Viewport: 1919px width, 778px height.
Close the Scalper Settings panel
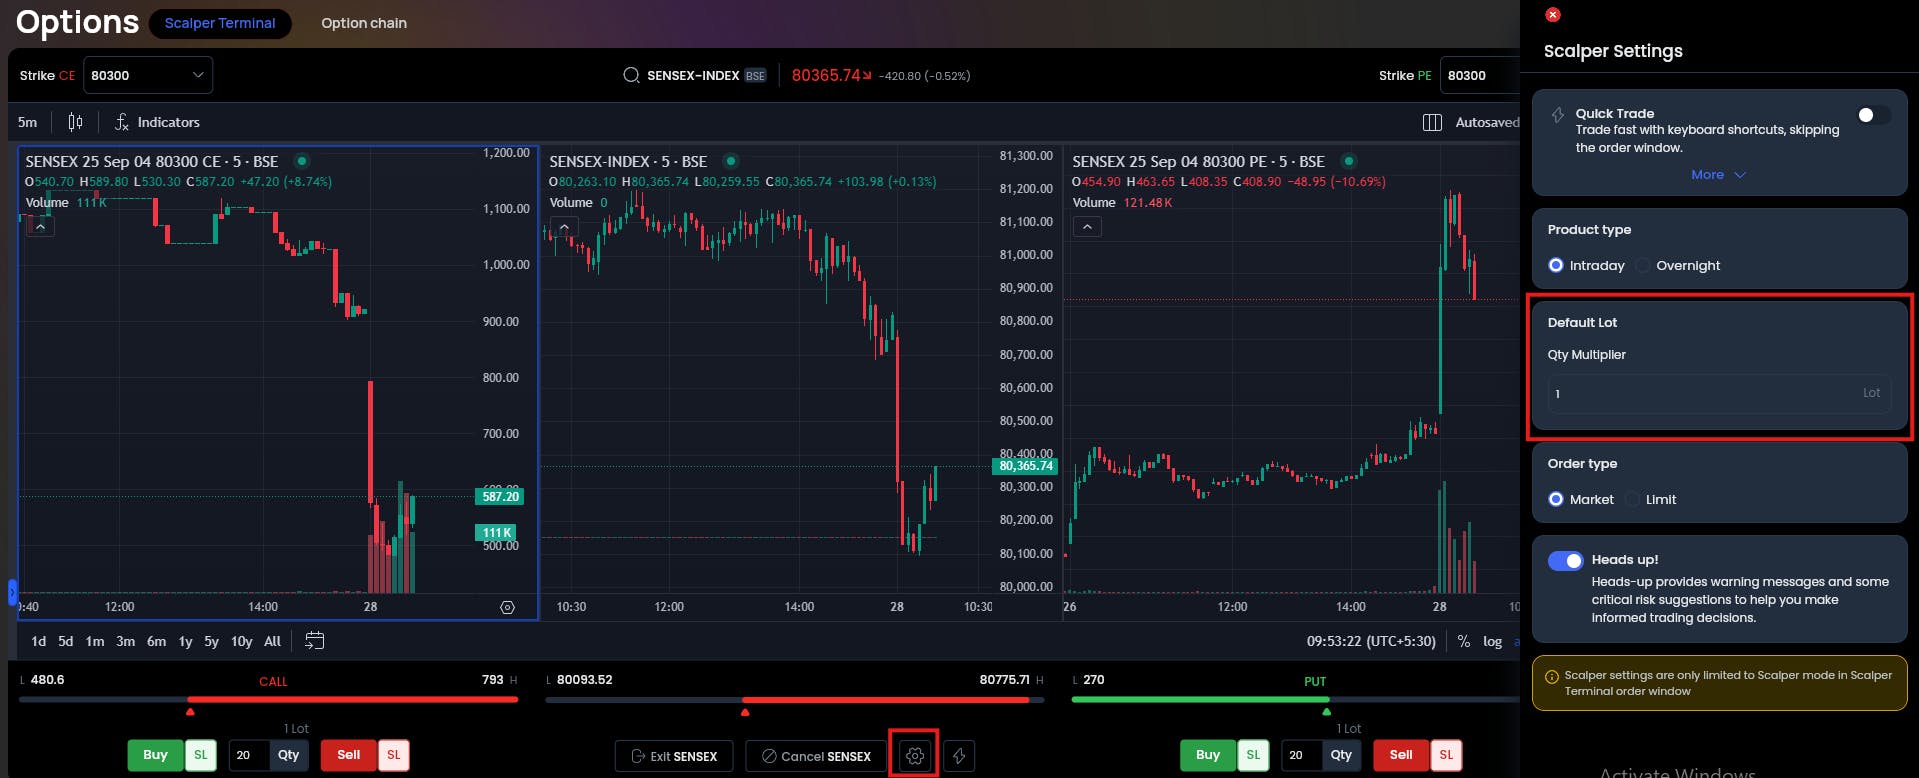pyautogui.click(x=1552, y=14)
